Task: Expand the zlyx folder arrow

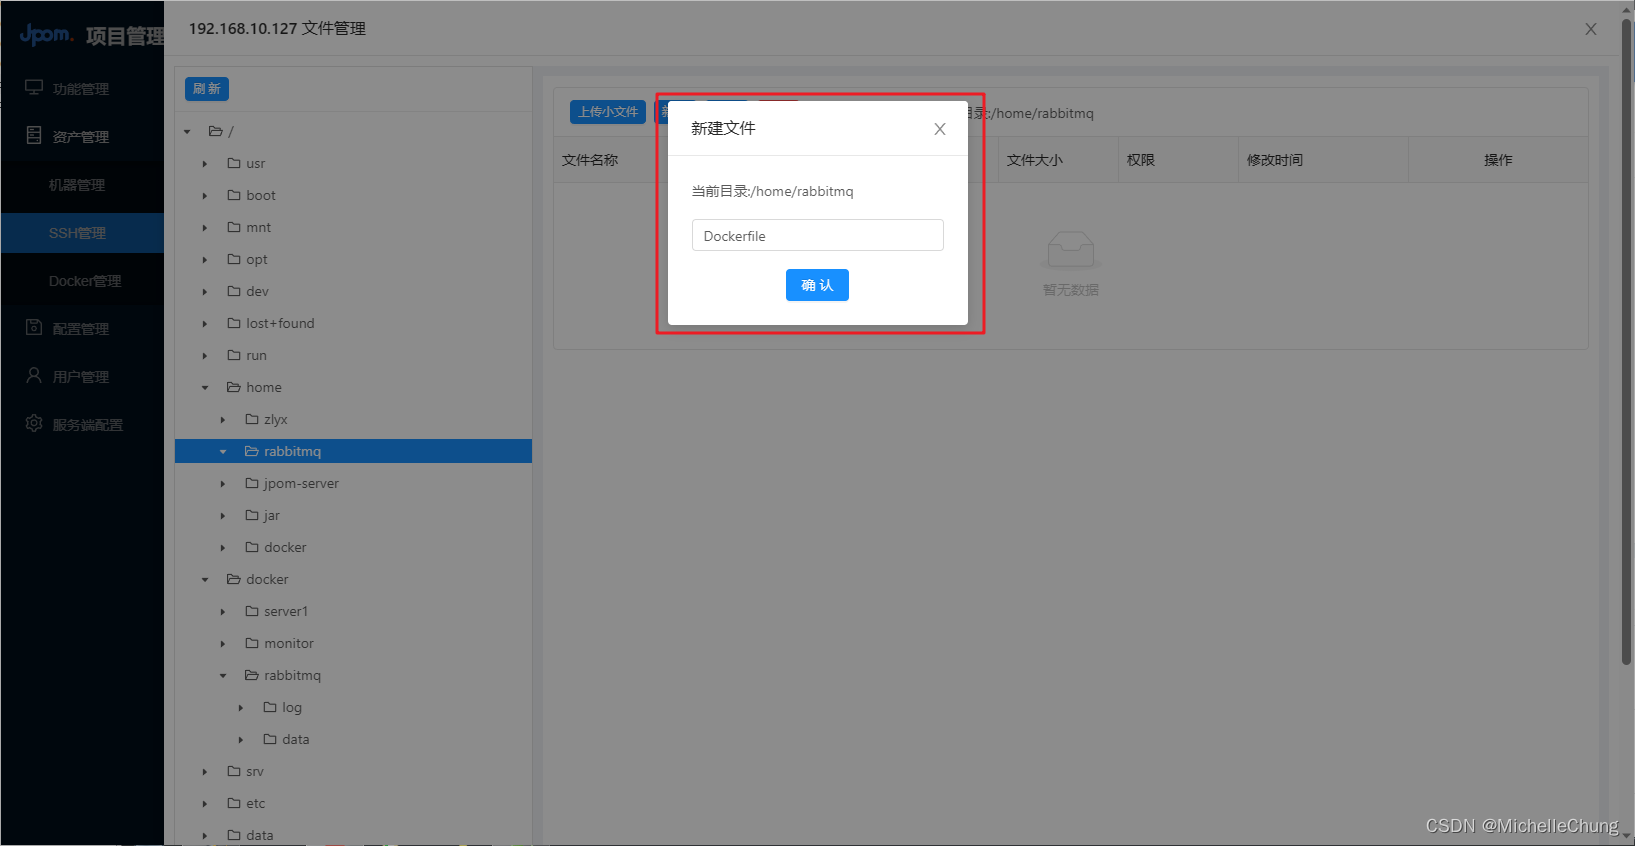Action: 223,420
